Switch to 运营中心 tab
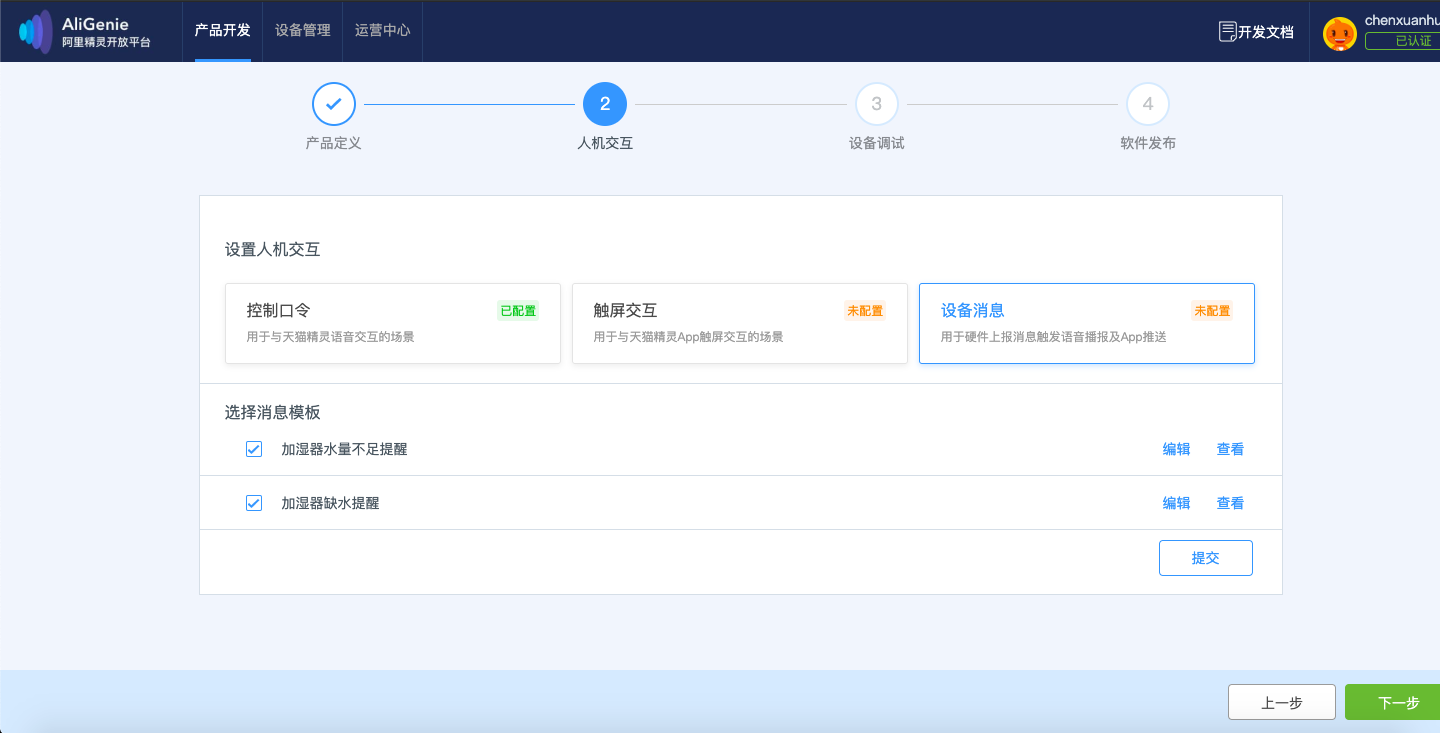Screen dimensions: 1440x733 383,31
